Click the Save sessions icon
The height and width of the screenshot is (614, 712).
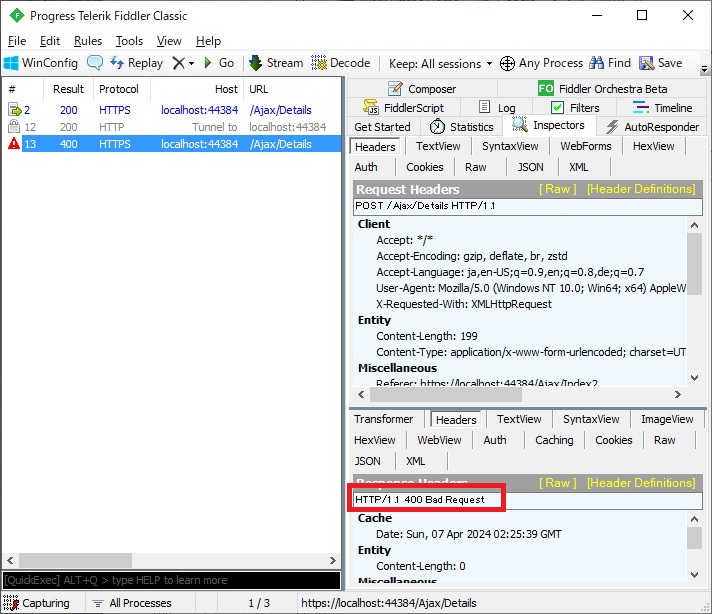pos(646,63)
